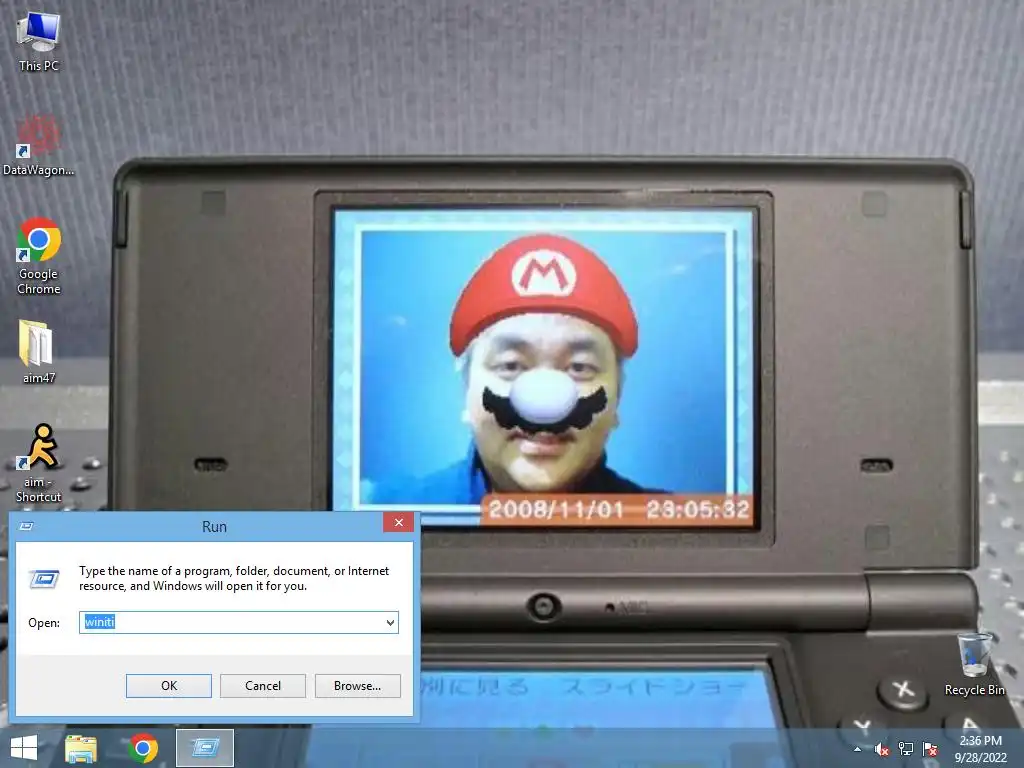Select the Google Chrome desktop shortcut
This screenshot has width=1024, height=768.
click(x=39, y=256)
